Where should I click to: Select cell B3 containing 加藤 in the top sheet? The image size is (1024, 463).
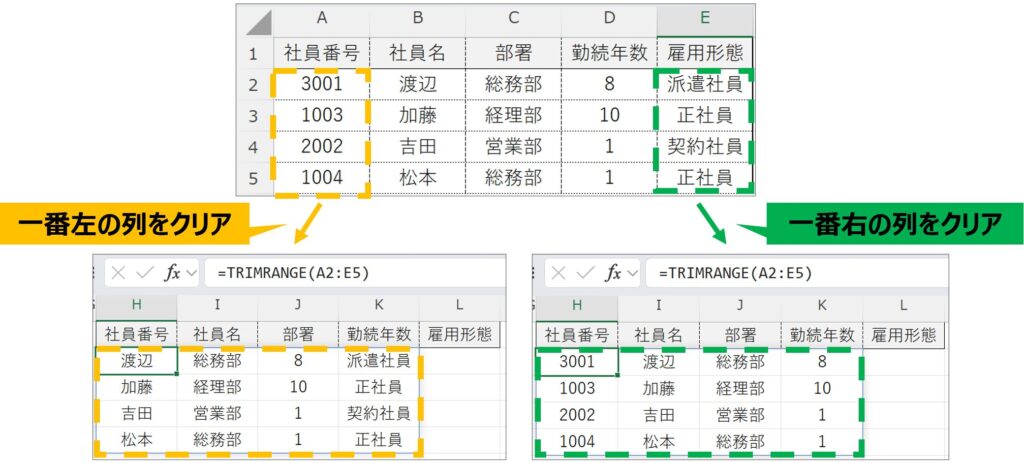pyautogui.click(x=417, y=115)
